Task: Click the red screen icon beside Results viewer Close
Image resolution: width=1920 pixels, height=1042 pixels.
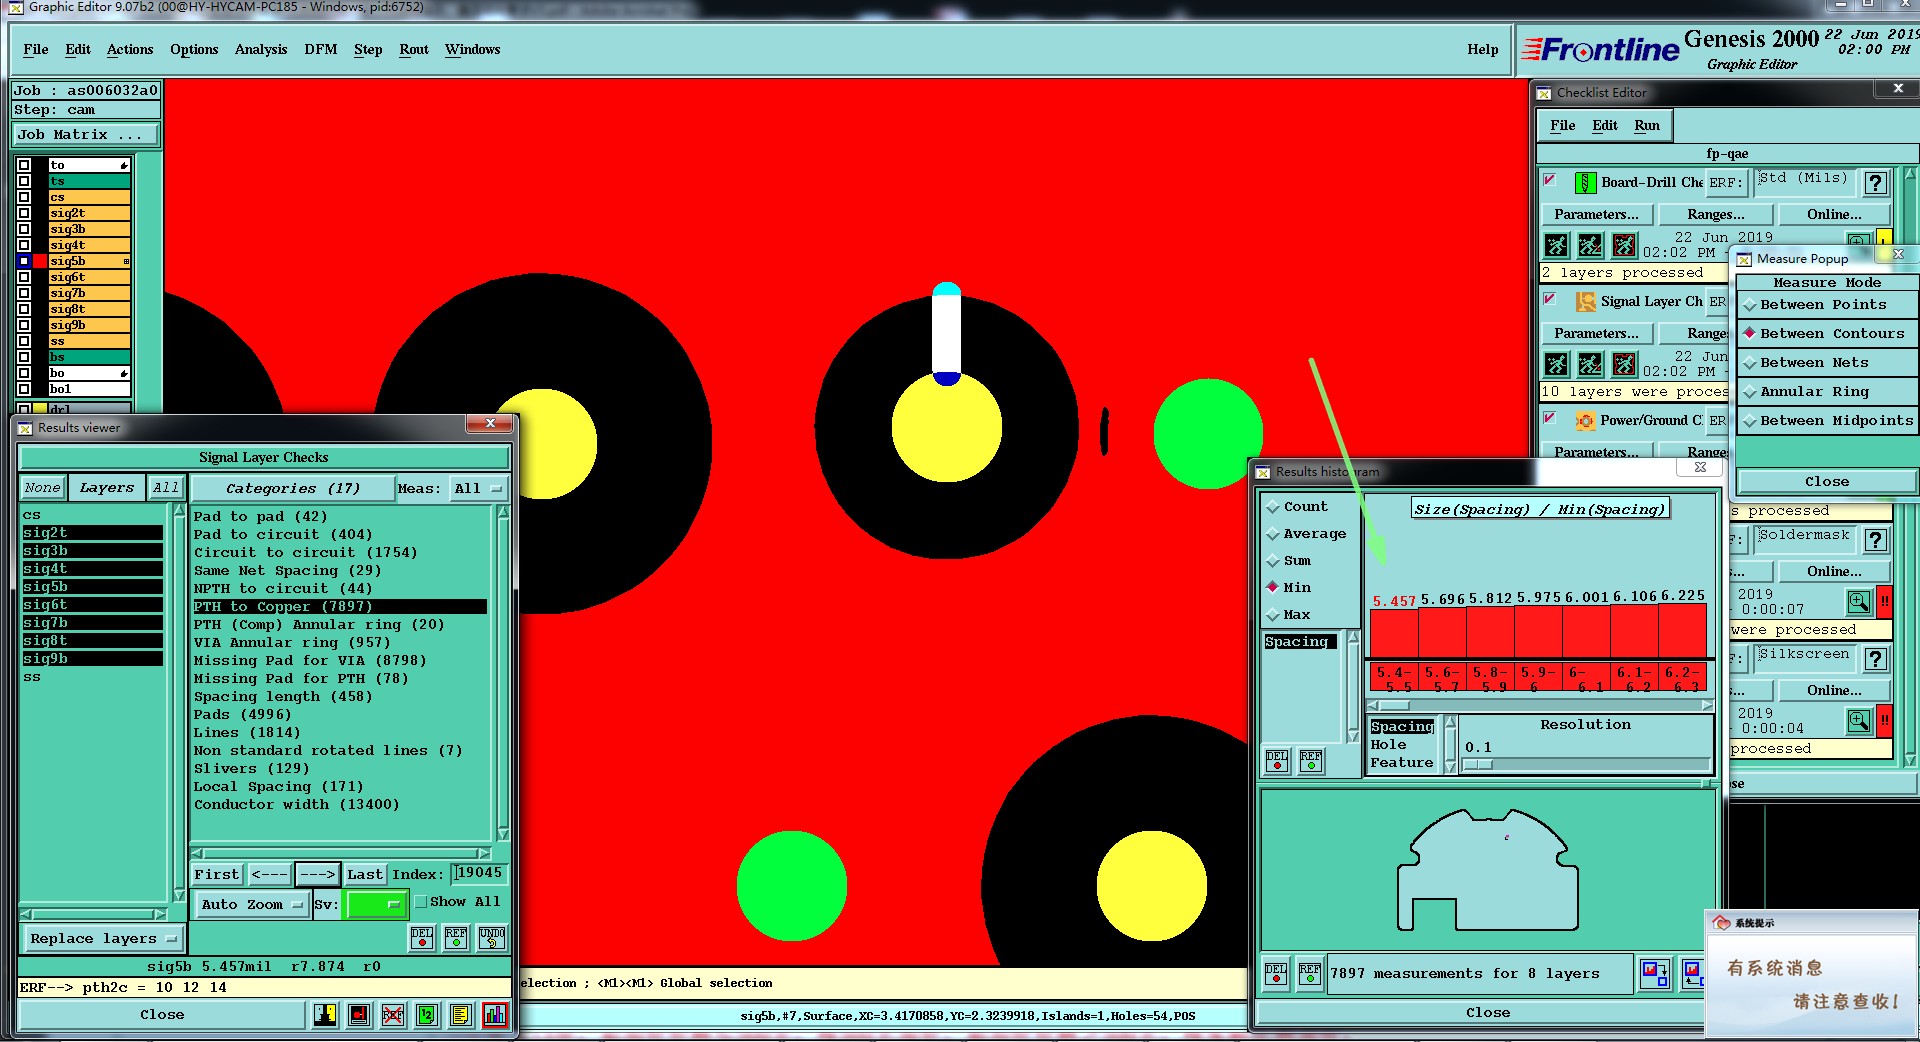Action: pyautogui.click(x=359, y=1015)
